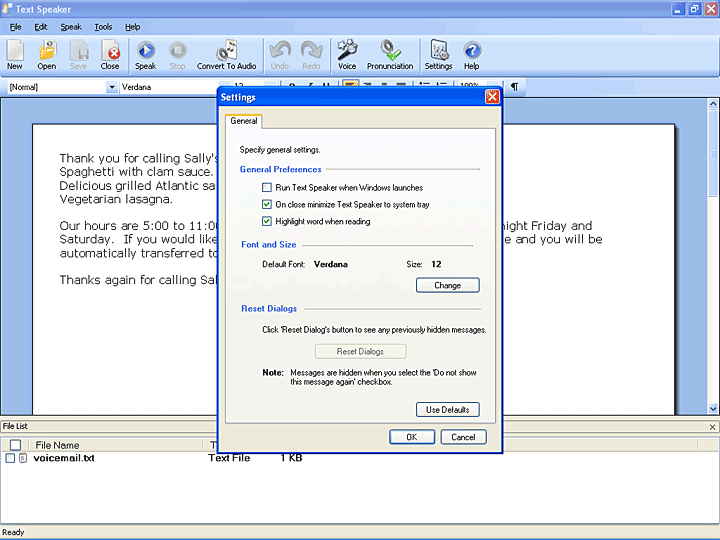This screenshot has width=720, height=540.
Task: Select the General tab in Settings
Action: pyautogui.click(x=244, y=121)
